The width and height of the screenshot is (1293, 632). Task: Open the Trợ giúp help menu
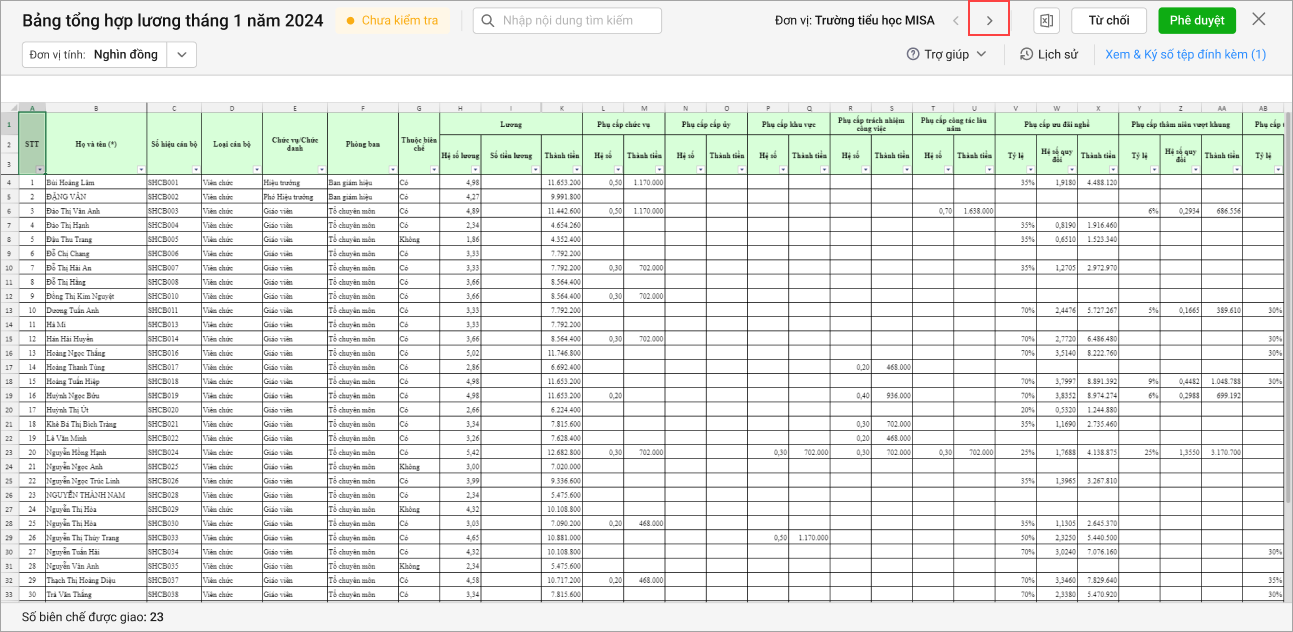(x=946, y=54)
